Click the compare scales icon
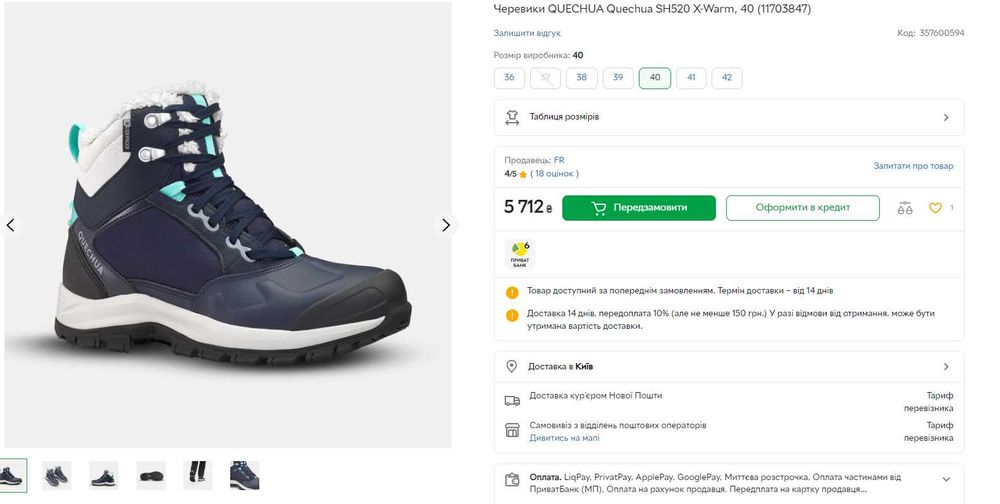Viewport: 1000px width, 504px height. tap(905, 208)
